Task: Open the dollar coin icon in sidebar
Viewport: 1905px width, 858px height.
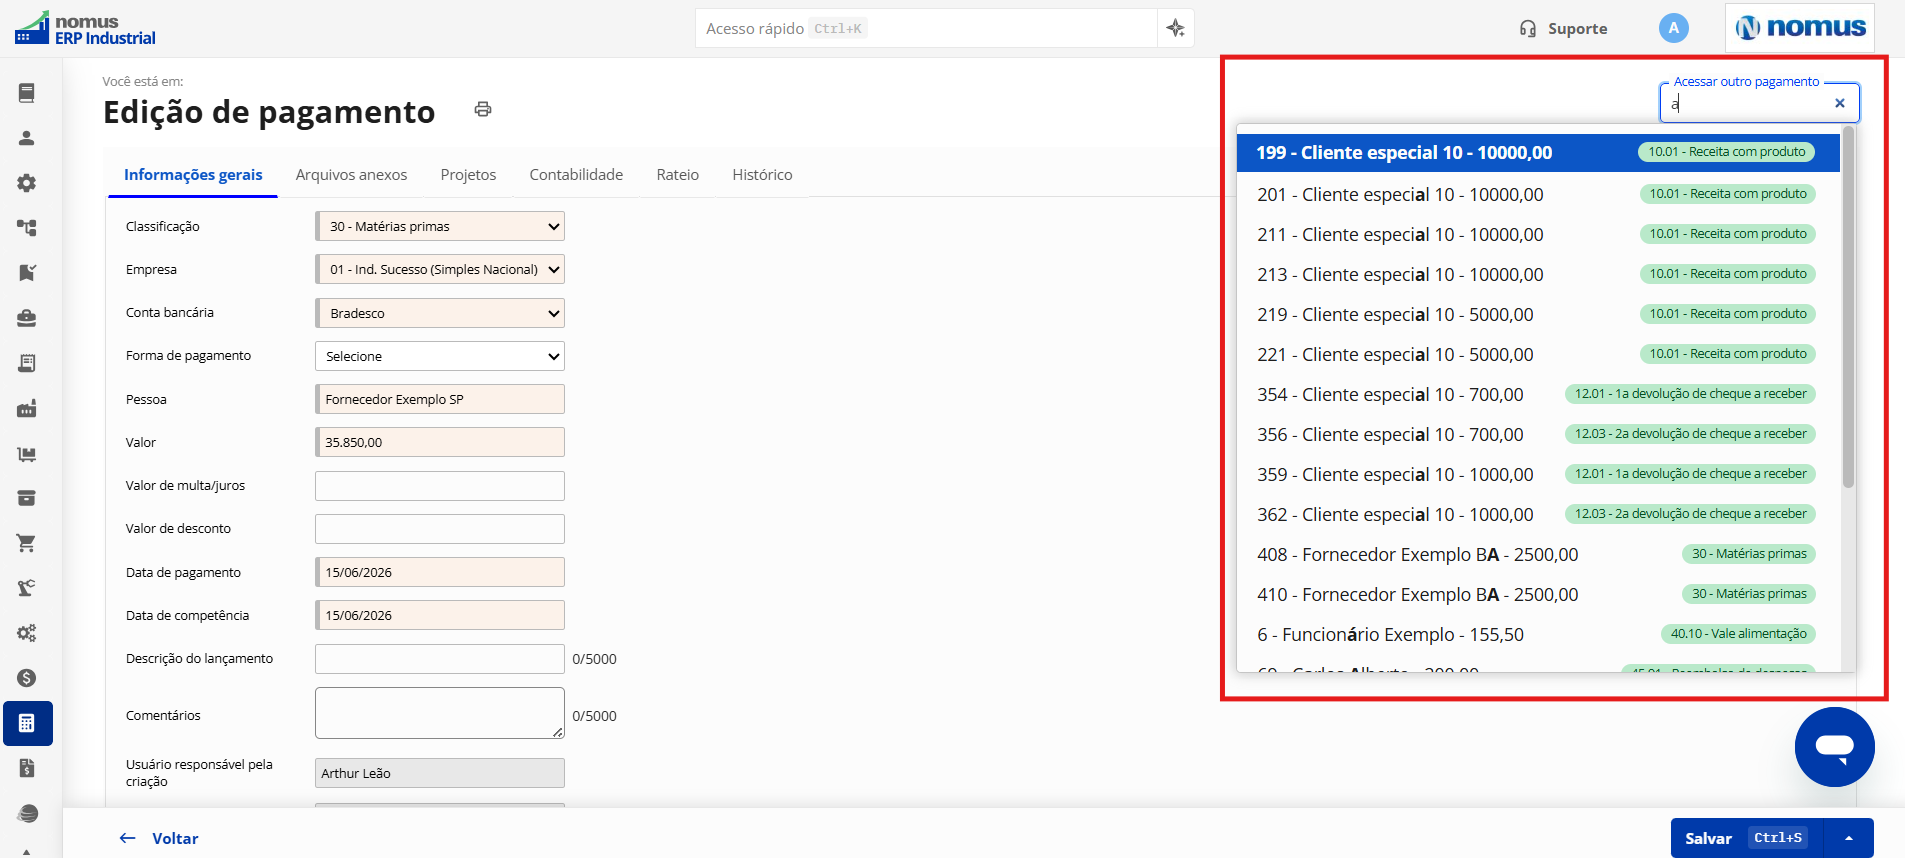Action: coord(27,678)
